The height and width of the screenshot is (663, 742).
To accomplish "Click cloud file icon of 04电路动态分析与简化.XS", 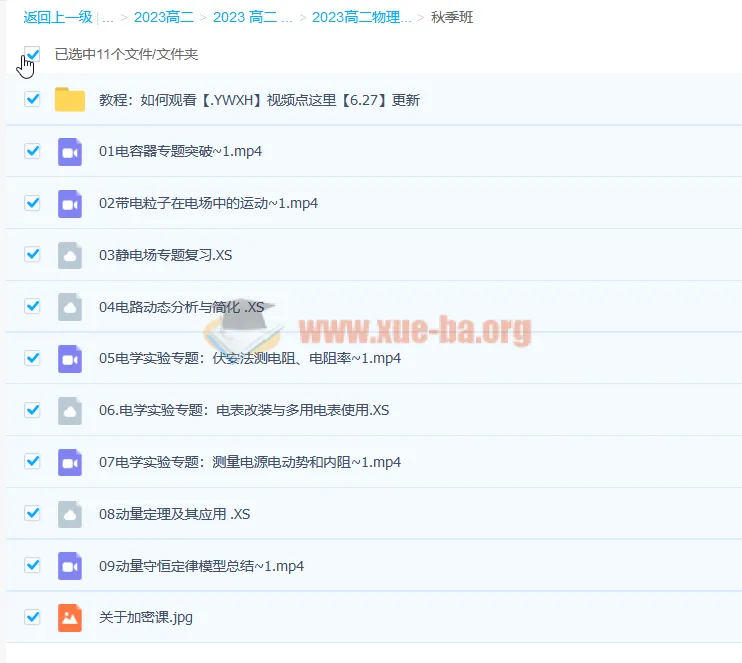I will (69, 307).
